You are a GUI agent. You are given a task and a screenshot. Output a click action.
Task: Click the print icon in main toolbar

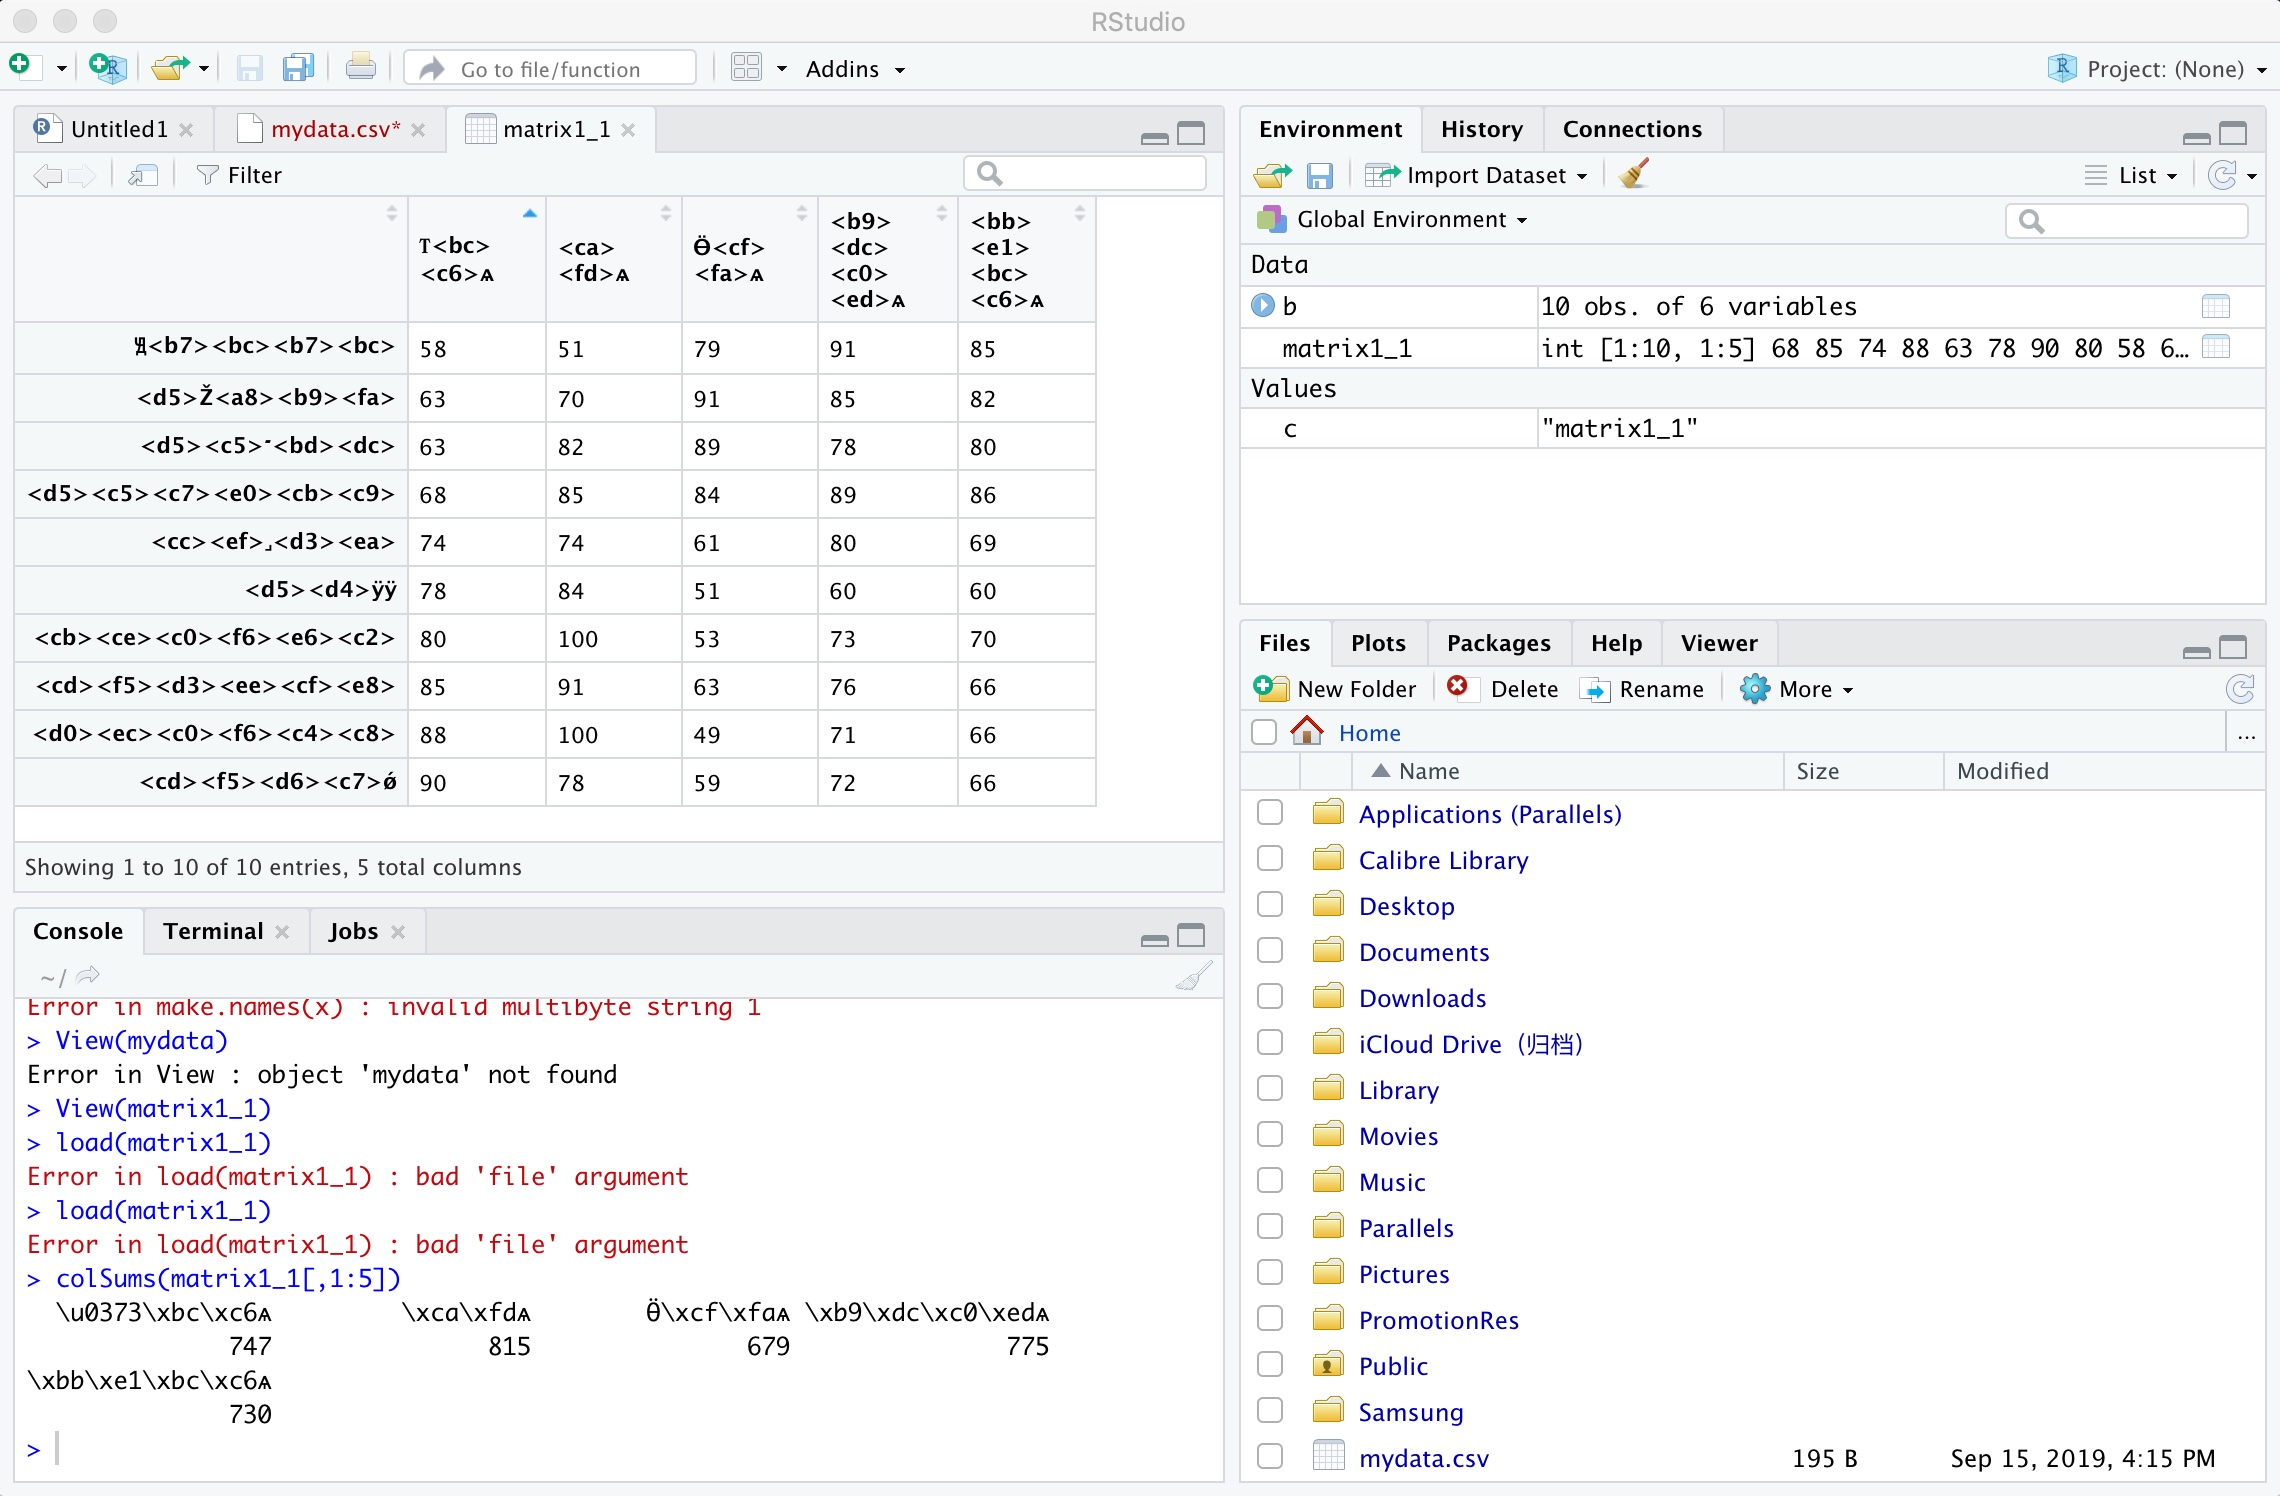(360, 68)
